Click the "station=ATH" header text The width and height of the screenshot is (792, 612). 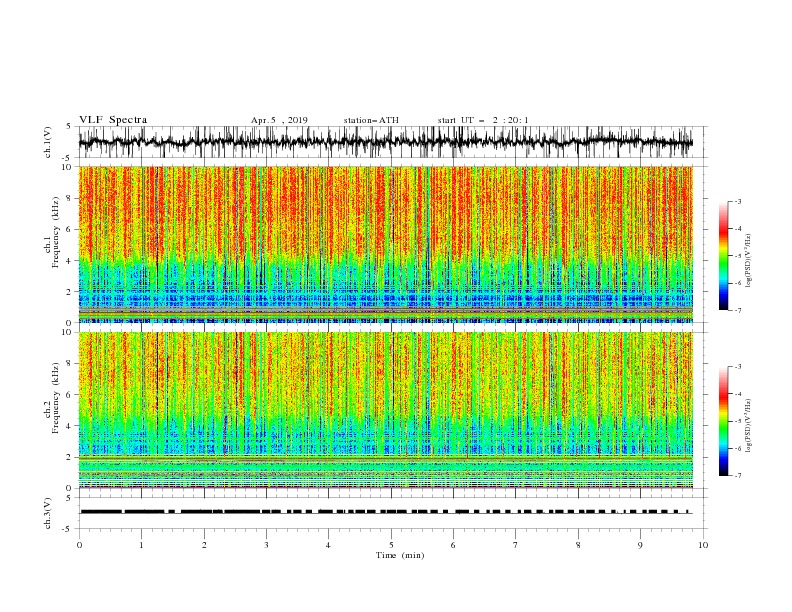(371, 120)
